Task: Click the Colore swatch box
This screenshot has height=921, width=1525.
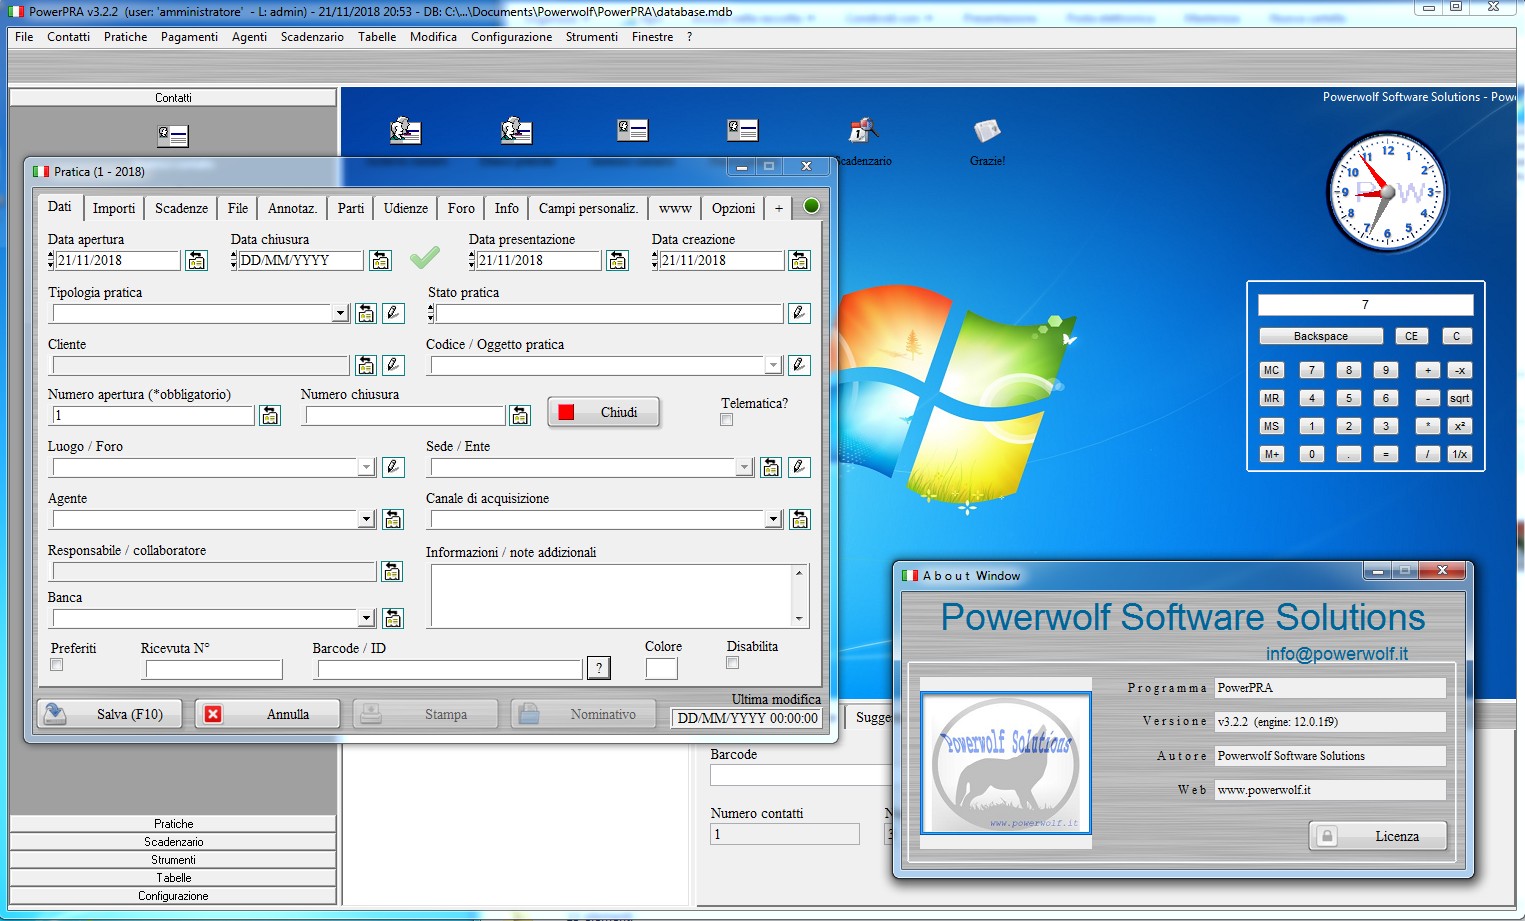Action: pyautogui.click(x=661, y=668)
